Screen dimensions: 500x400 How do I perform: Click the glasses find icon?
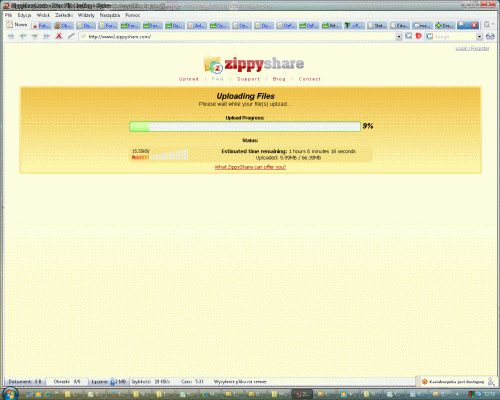click(x=490, y=36)
